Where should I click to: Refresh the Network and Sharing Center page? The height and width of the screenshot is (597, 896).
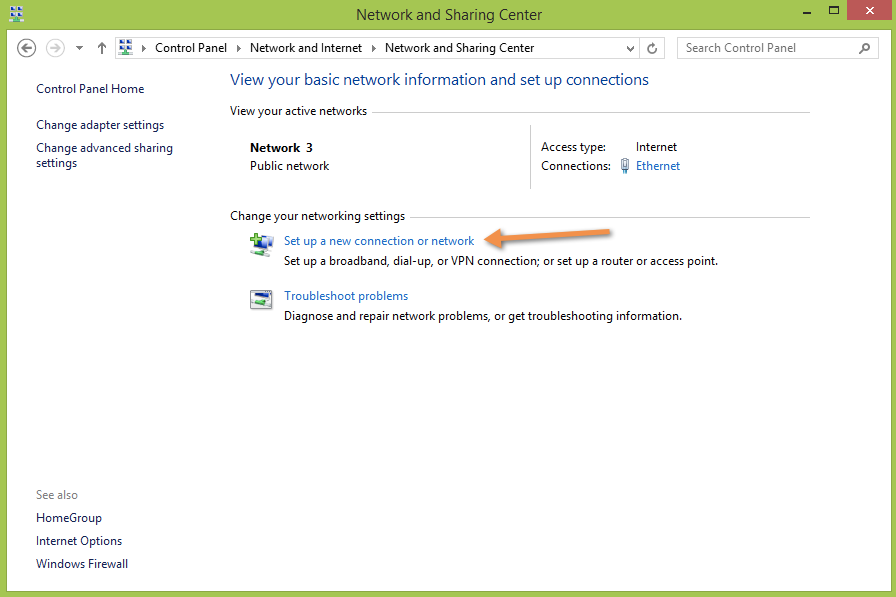[653, 48]
